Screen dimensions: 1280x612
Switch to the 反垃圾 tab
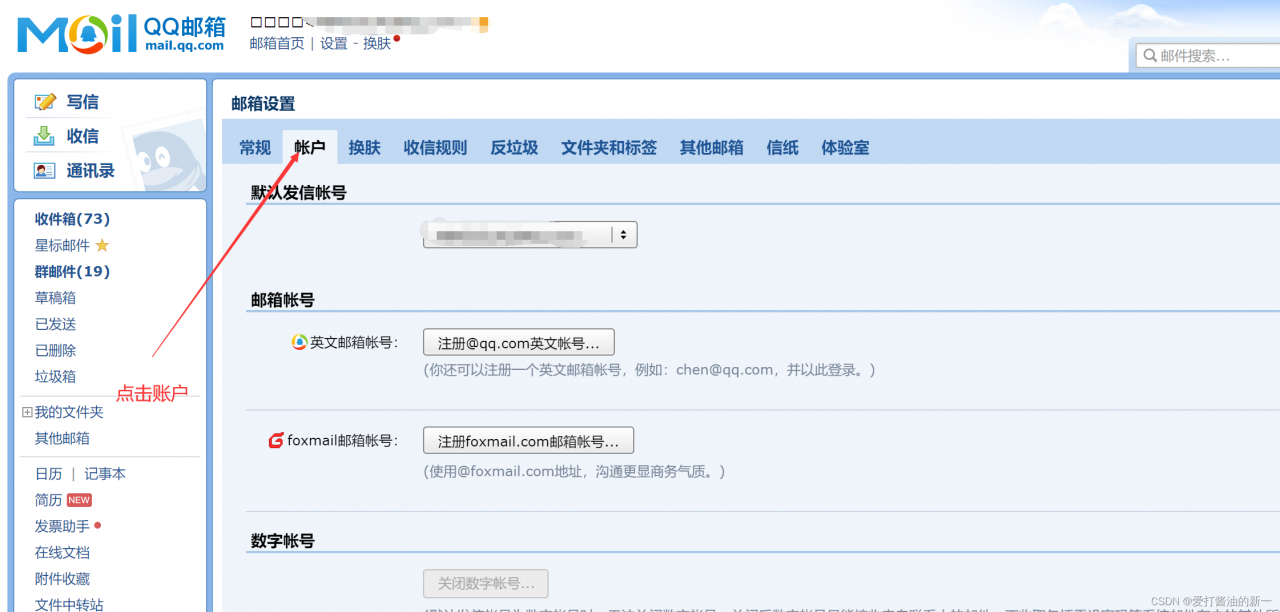[514, 147]
